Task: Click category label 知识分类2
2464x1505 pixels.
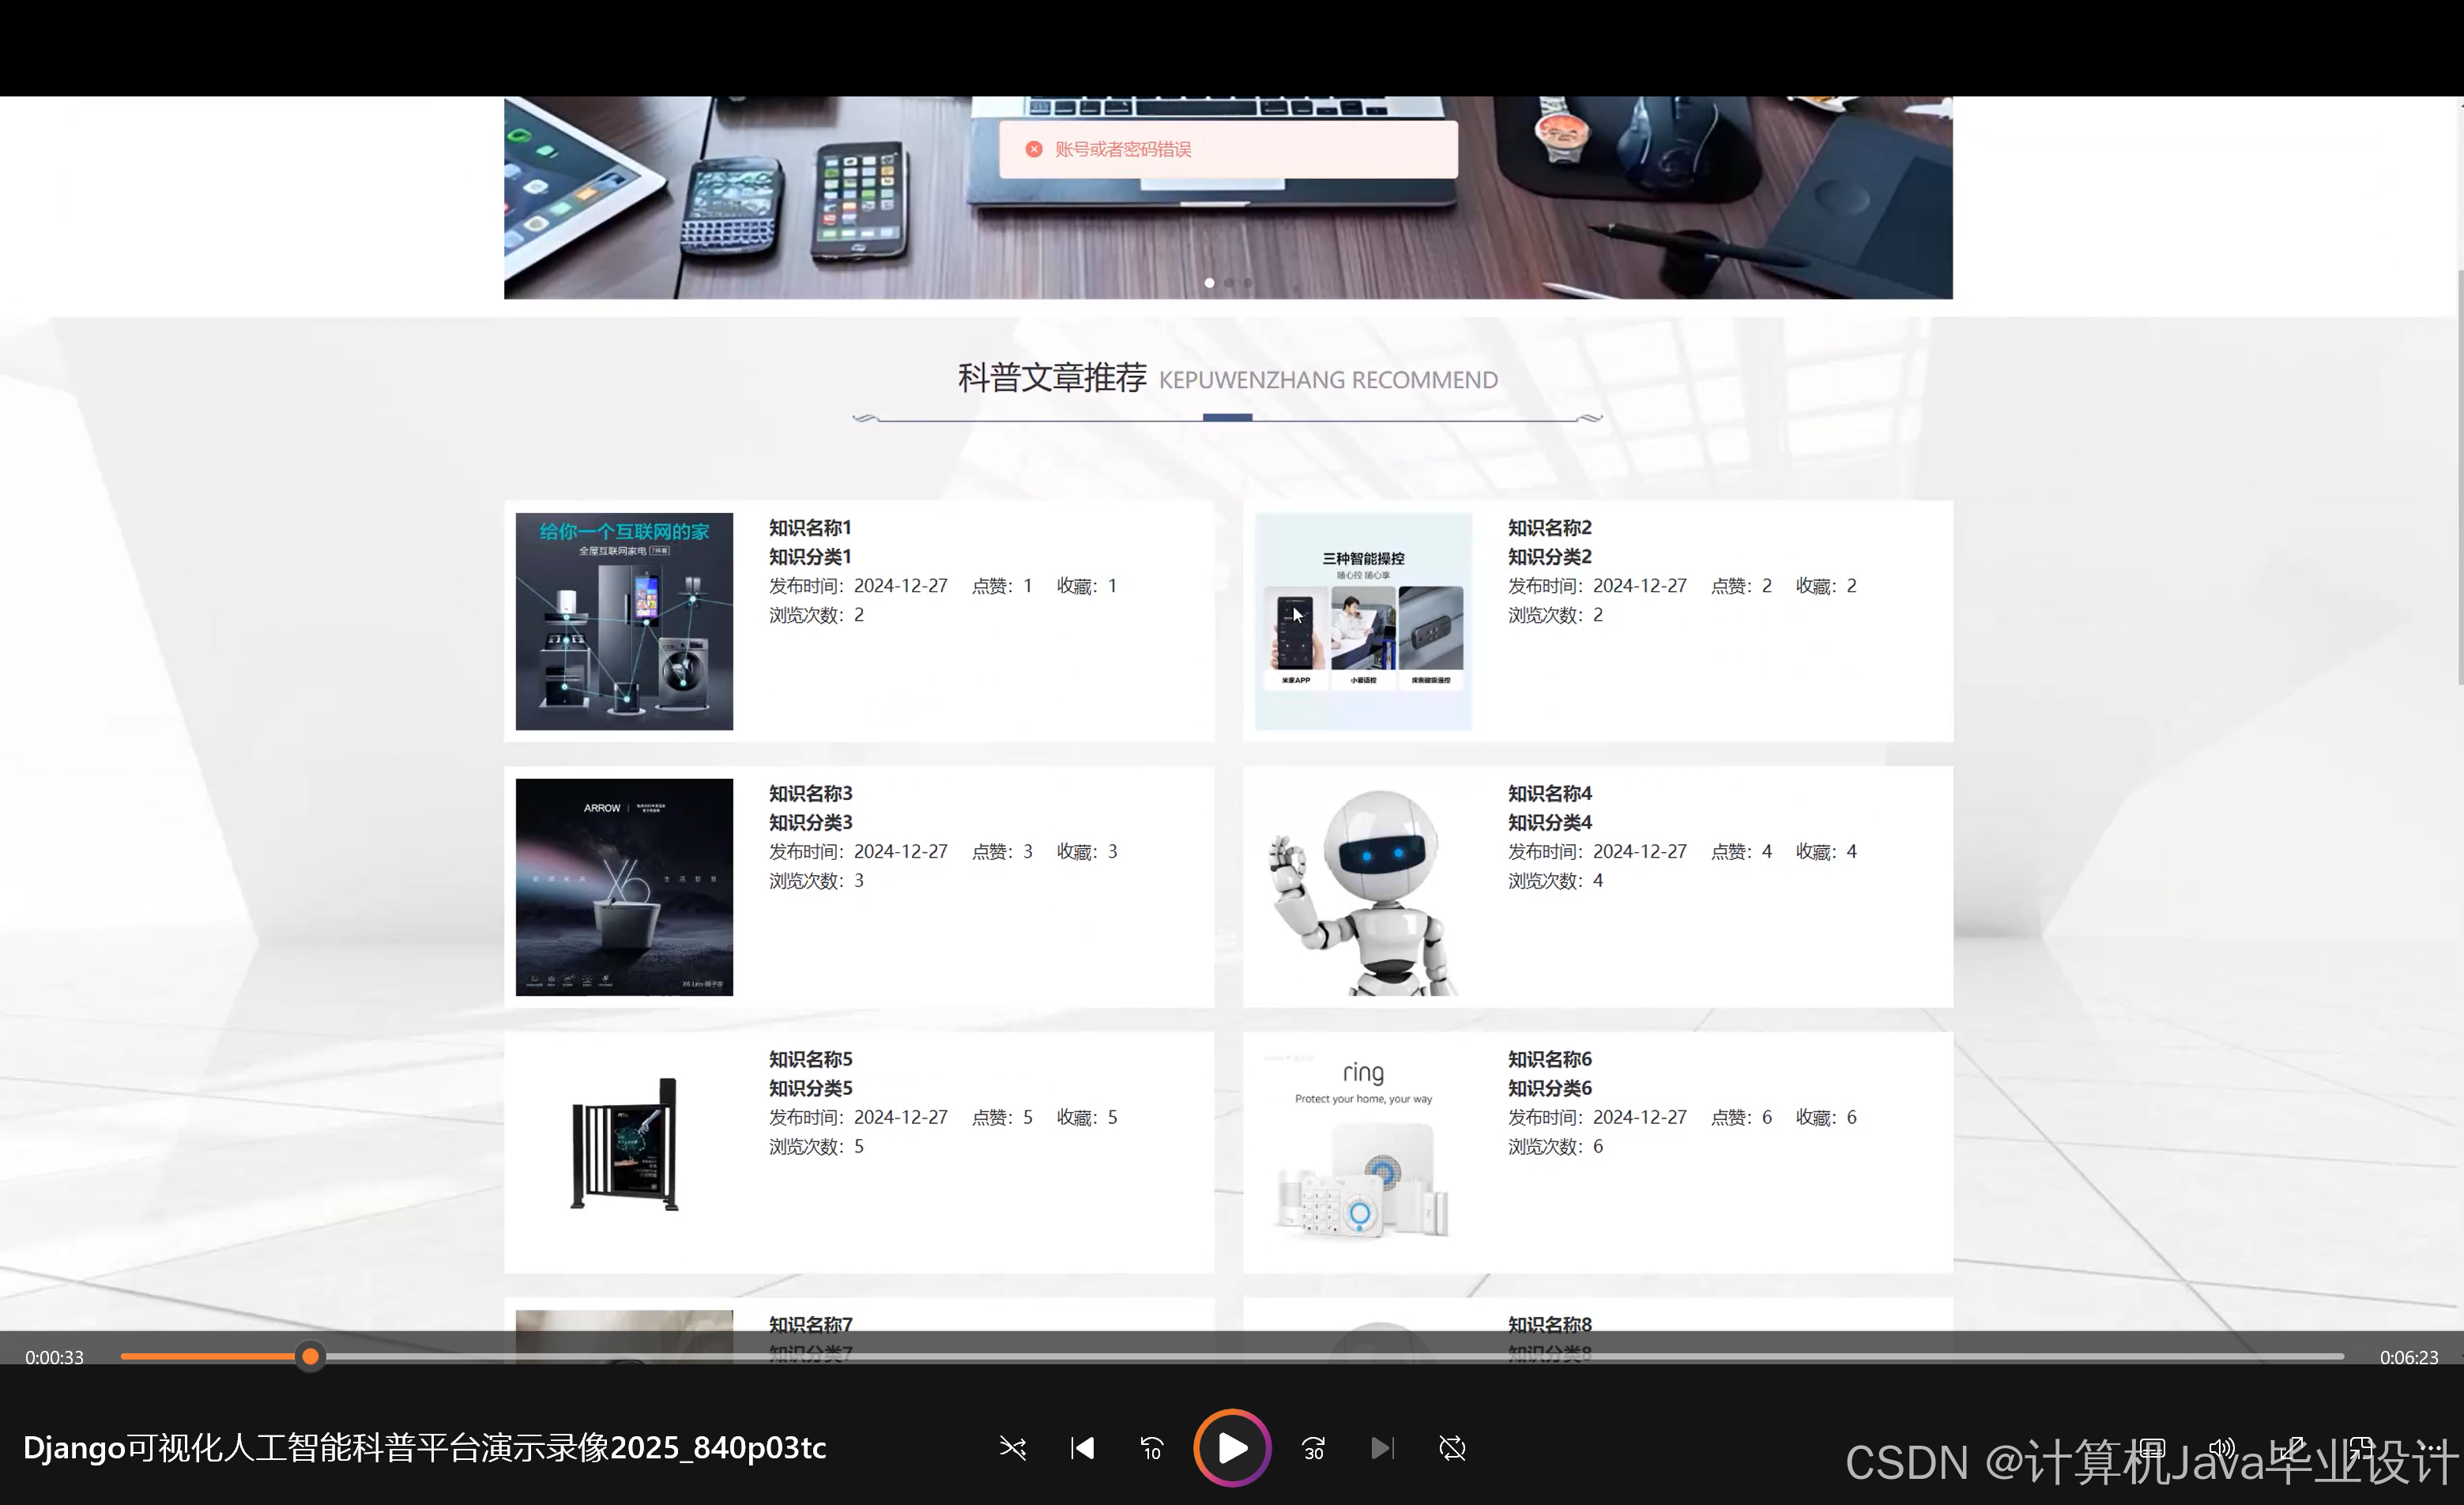Action: (1549, 556)
